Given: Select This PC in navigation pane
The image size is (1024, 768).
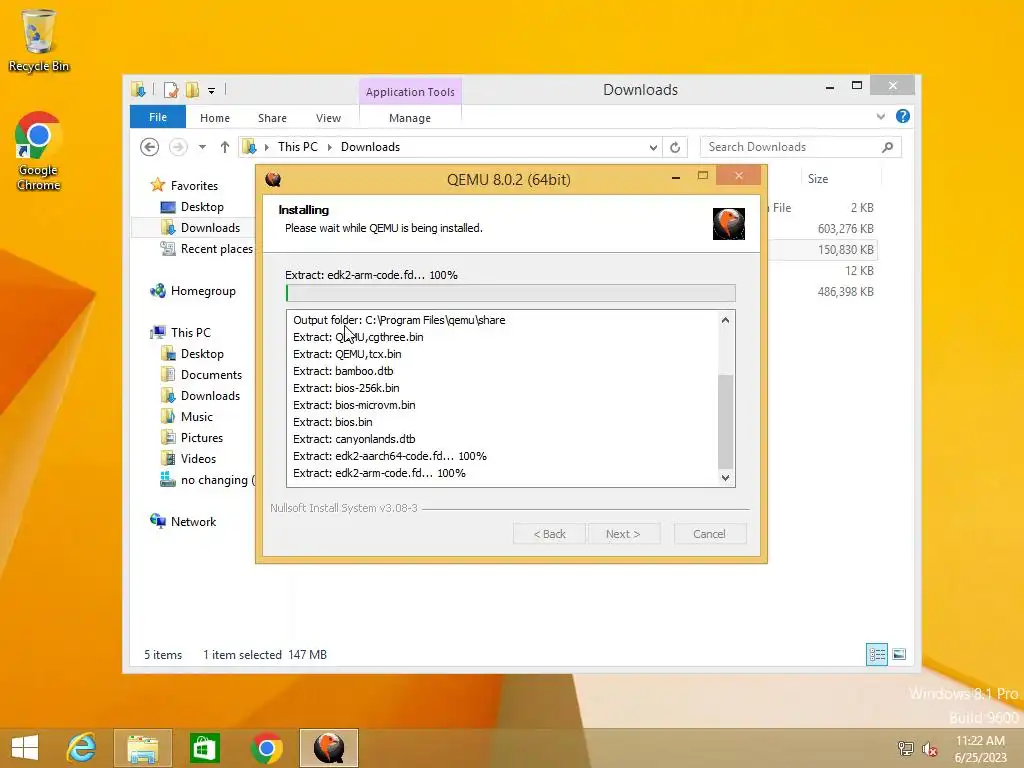Looking at the screenshot, I should click(181, 332).
